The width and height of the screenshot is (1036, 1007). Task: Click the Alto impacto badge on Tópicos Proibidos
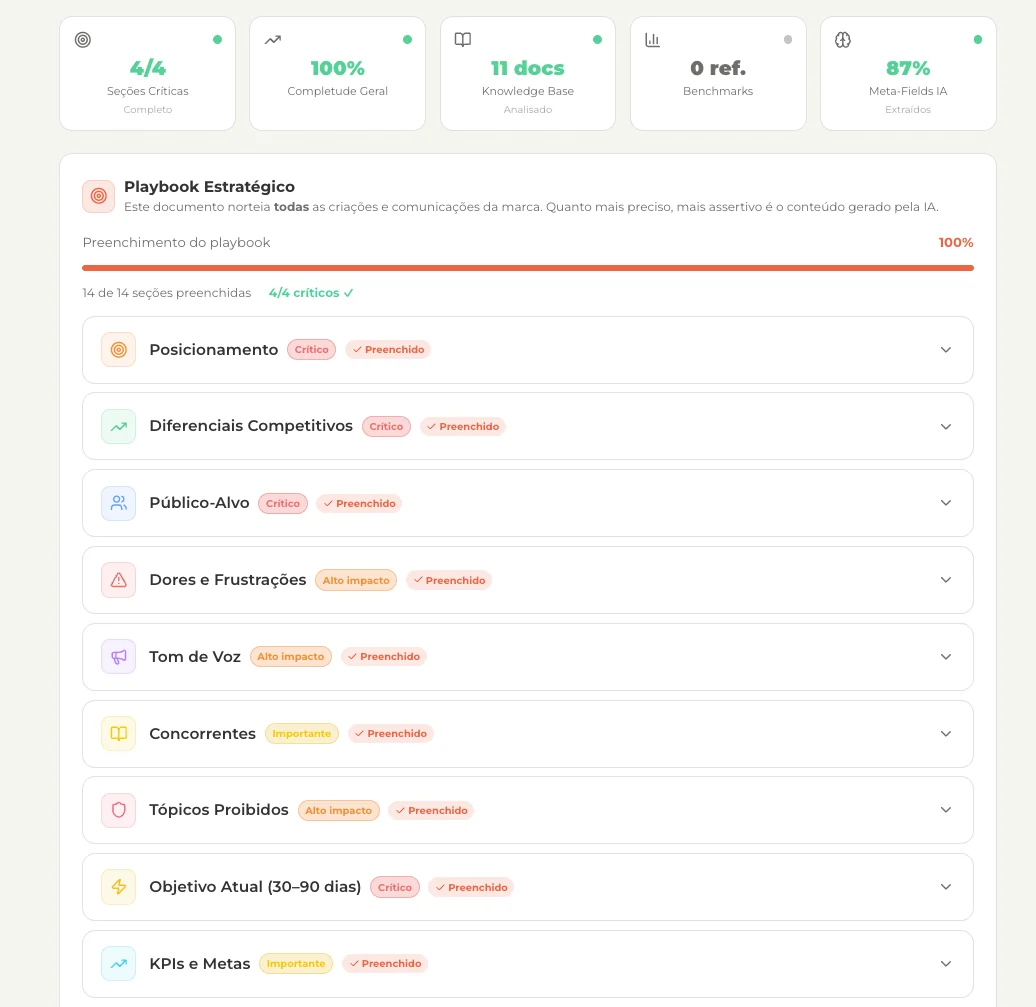click(x=339, y=810)
